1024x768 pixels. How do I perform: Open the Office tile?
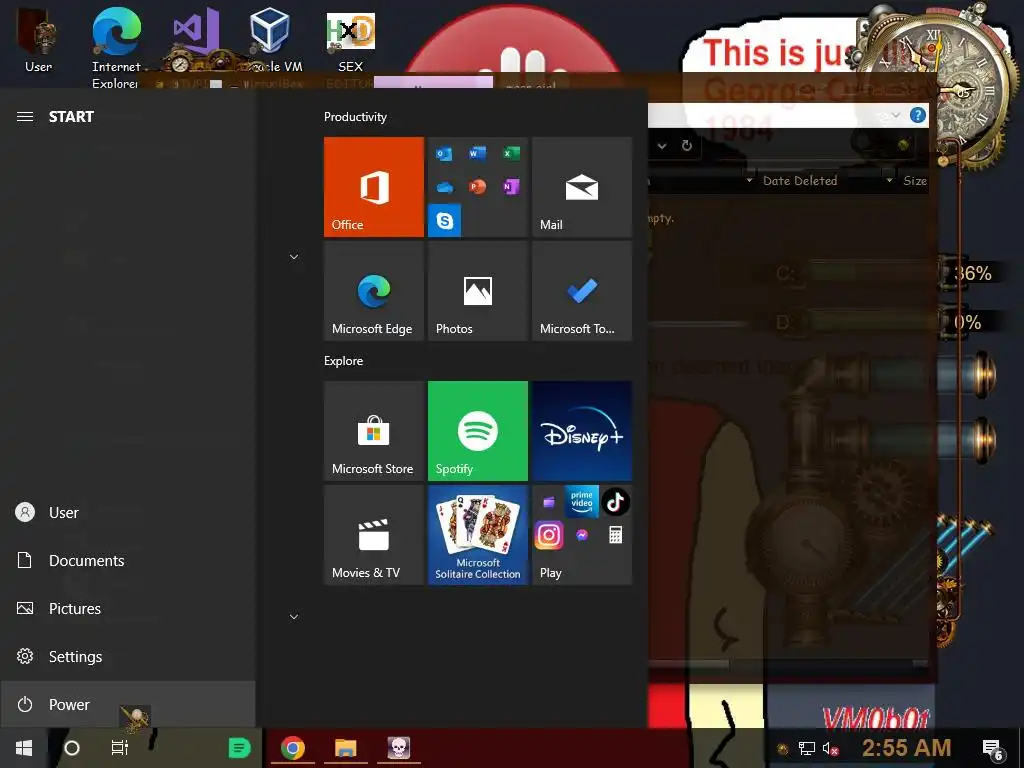(x=374, y=187)
